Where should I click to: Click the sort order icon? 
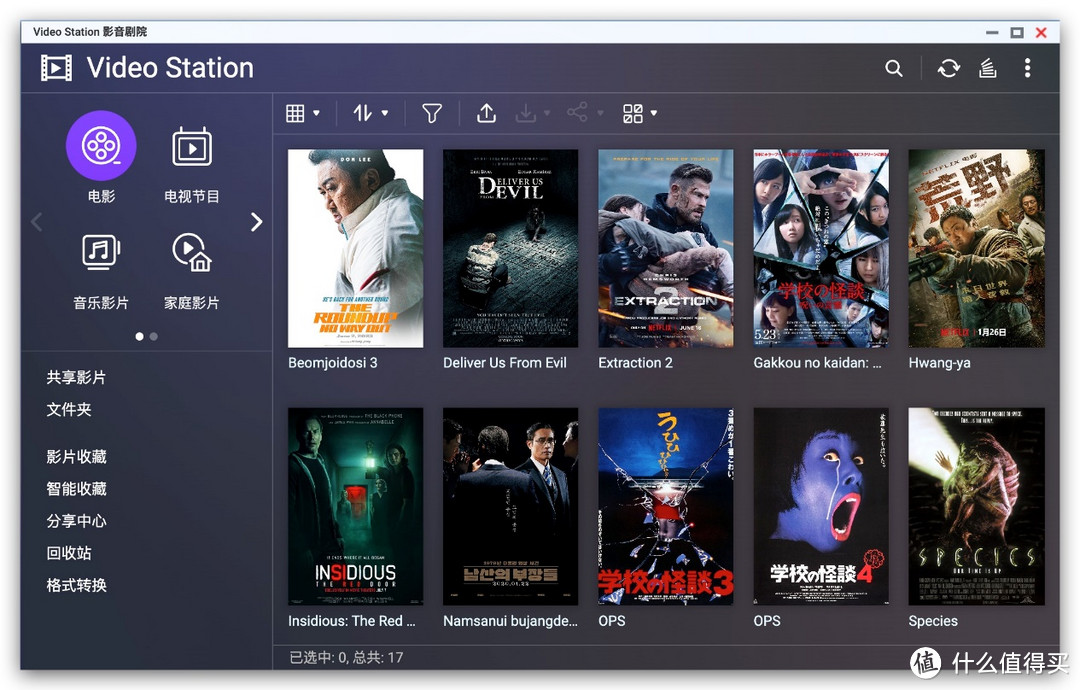click(x=363, y=113)
